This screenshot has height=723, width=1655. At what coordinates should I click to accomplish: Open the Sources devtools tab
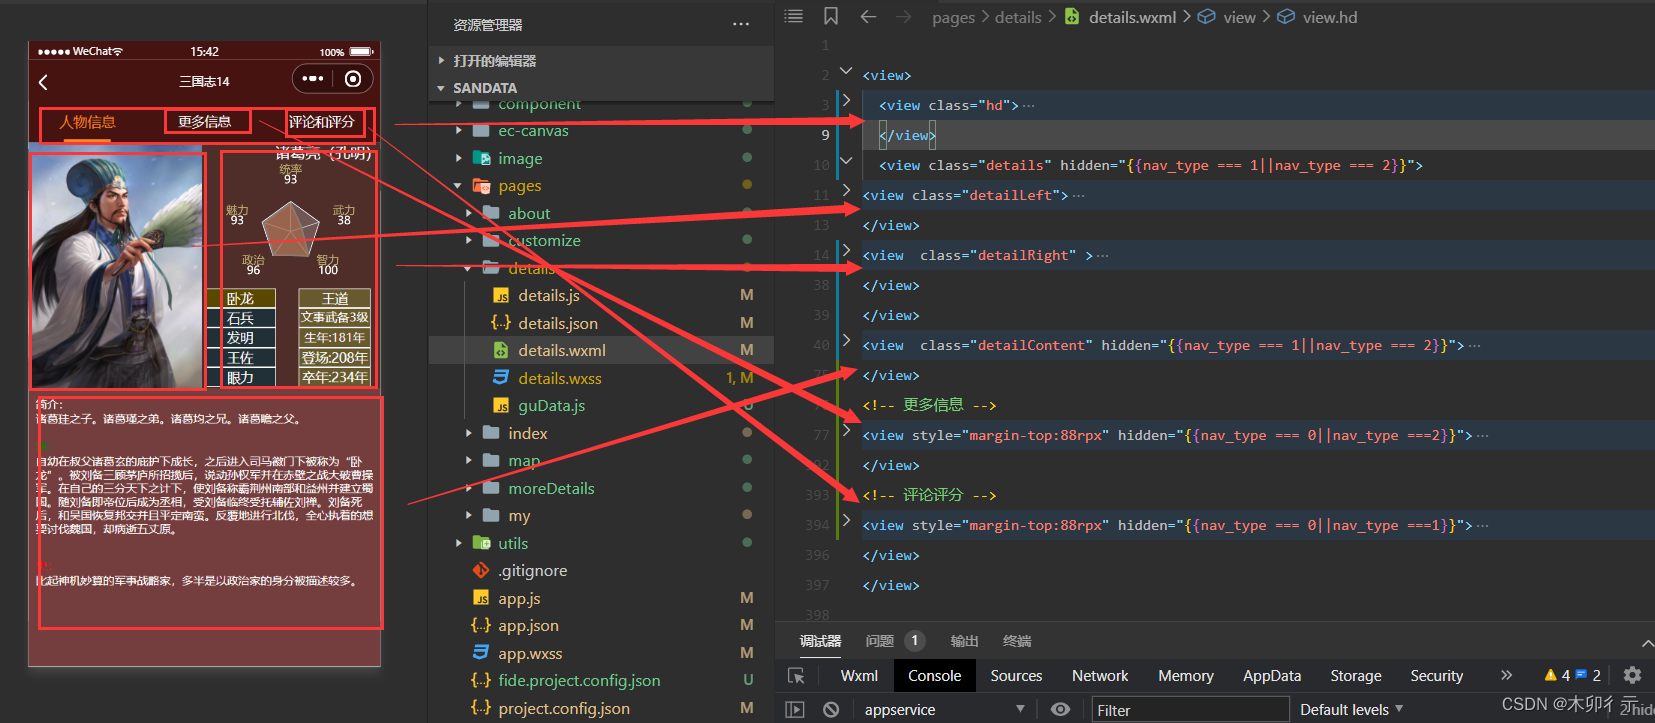(x=1016, y=676)
